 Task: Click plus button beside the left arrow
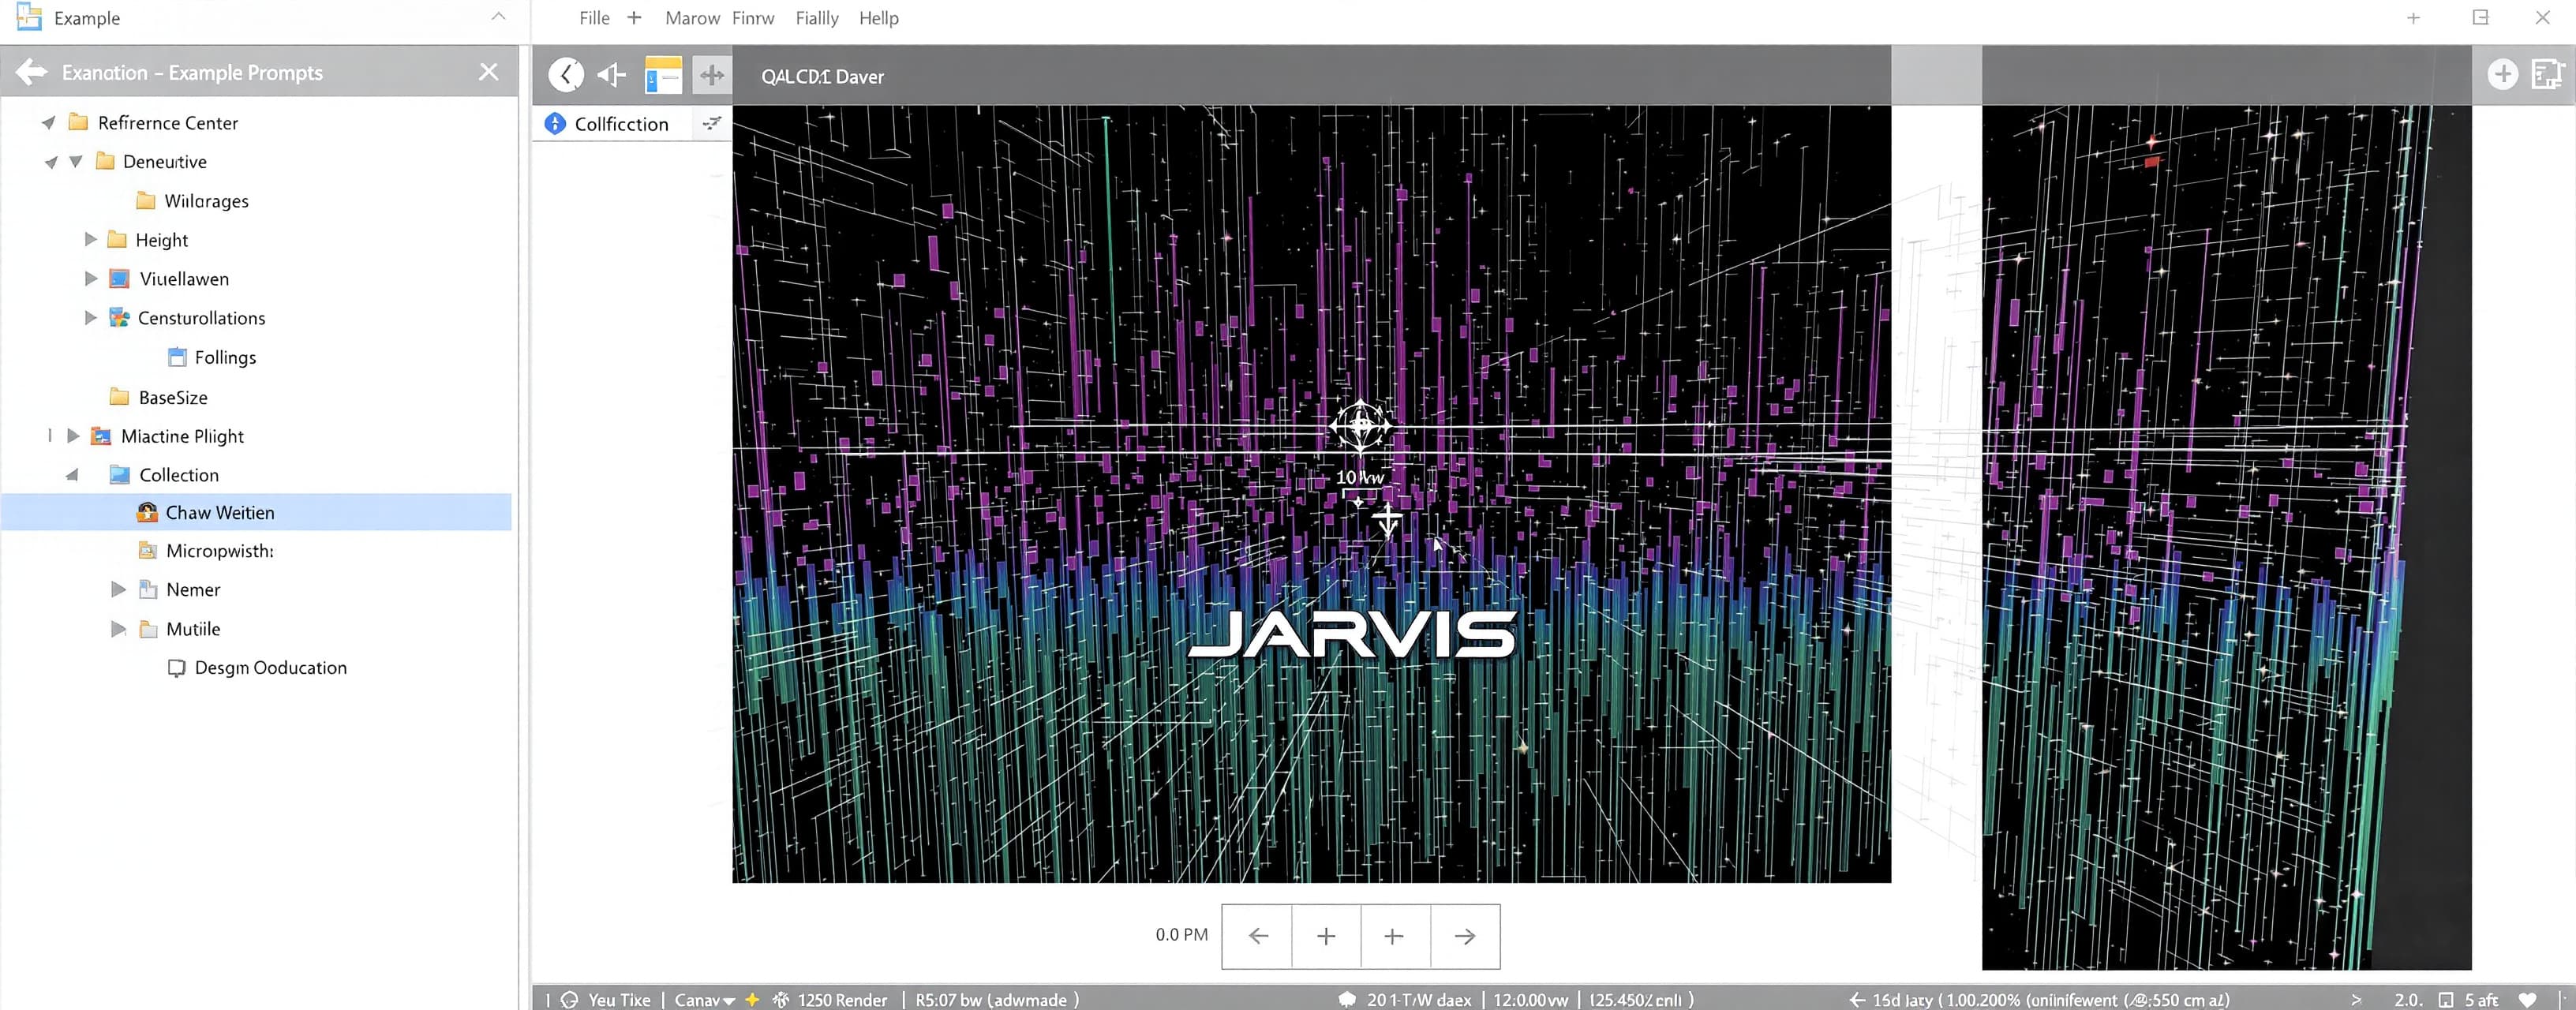[x=1326, y=936]
